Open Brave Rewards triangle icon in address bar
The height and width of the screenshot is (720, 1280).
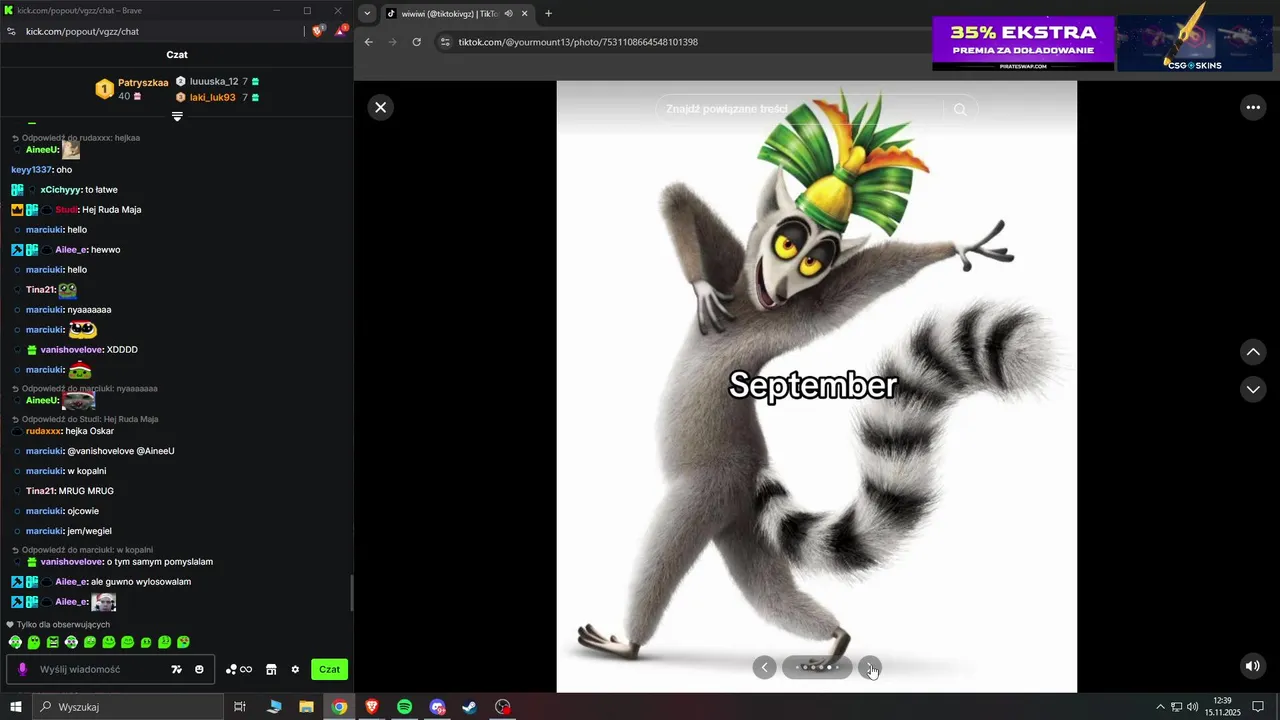point(340,31)
